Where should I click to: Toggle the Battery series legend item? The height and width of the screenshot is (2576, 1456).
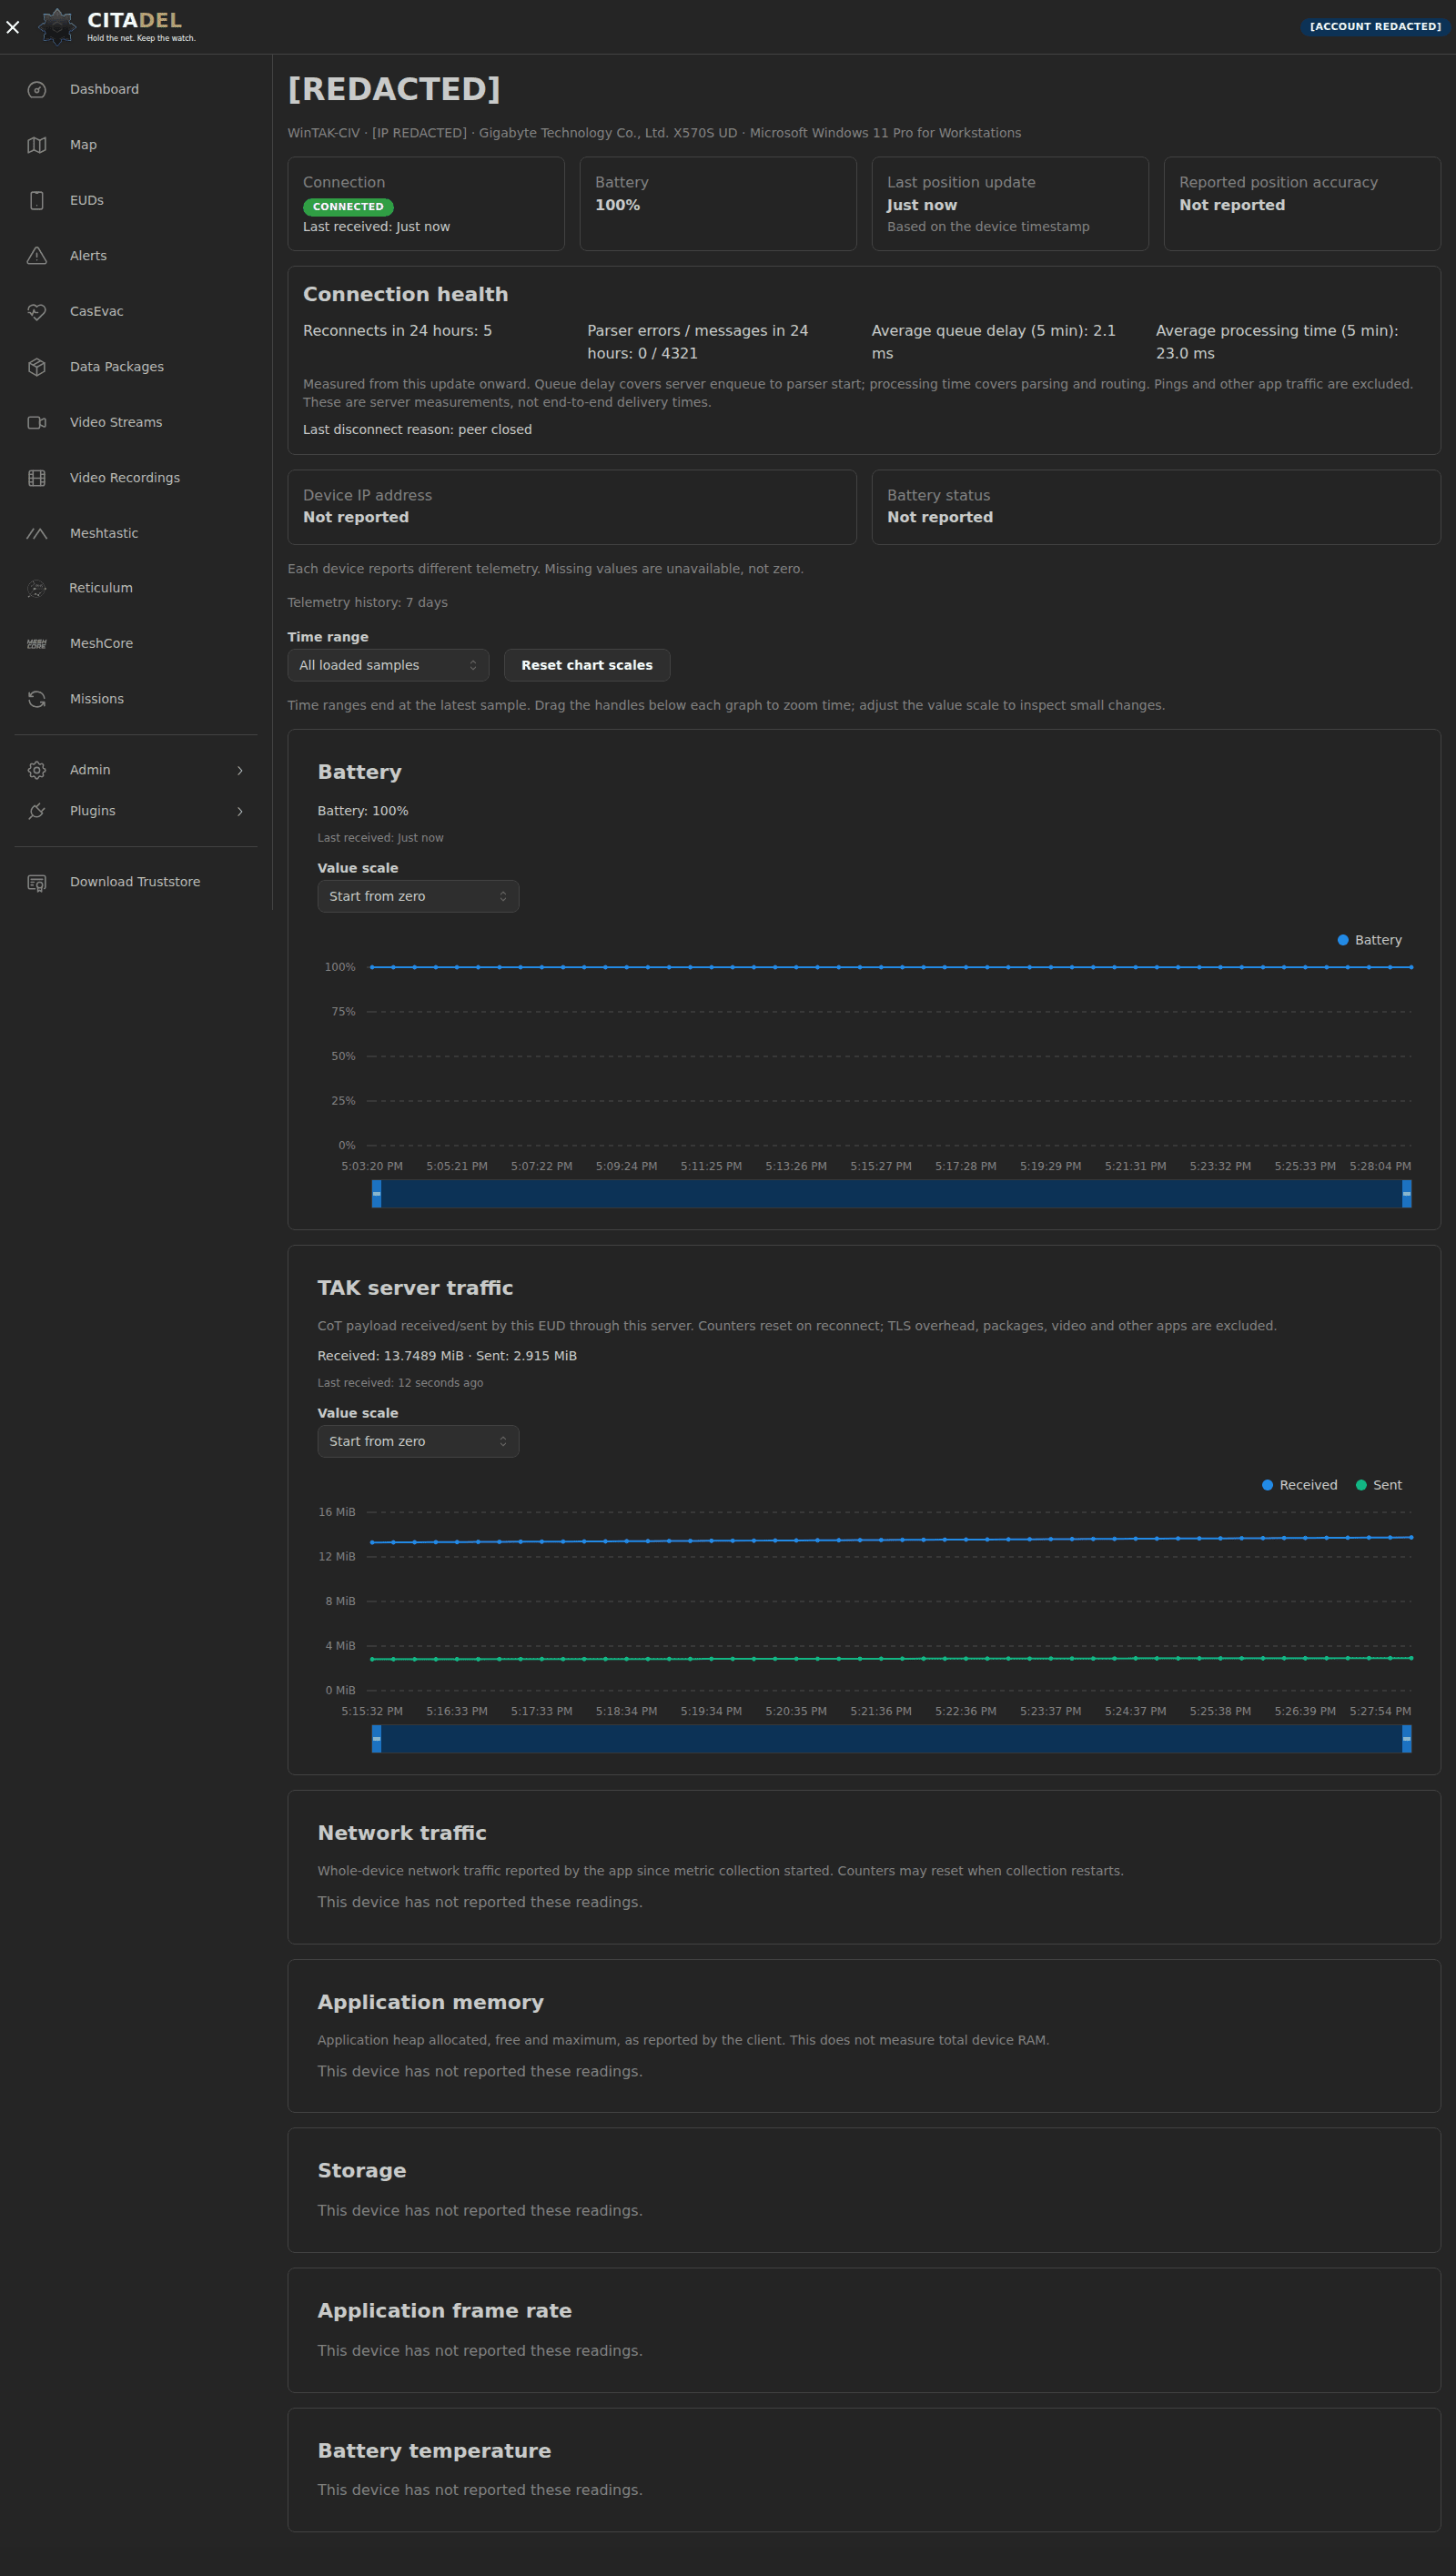click(x=1370, y=940)
